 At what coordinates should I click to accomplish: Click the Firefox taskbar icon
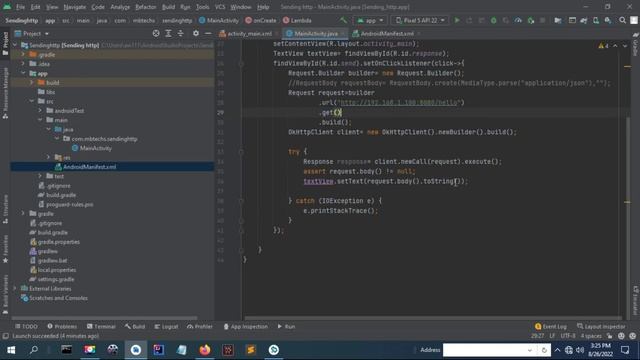point(205,350)
